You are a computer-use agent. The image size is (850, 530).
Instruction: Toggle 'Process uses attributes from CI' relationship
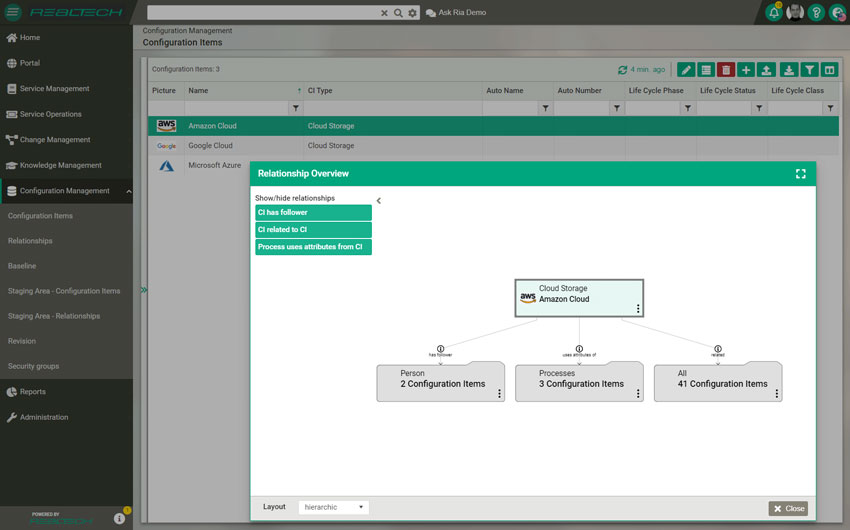tap(313, 247)
